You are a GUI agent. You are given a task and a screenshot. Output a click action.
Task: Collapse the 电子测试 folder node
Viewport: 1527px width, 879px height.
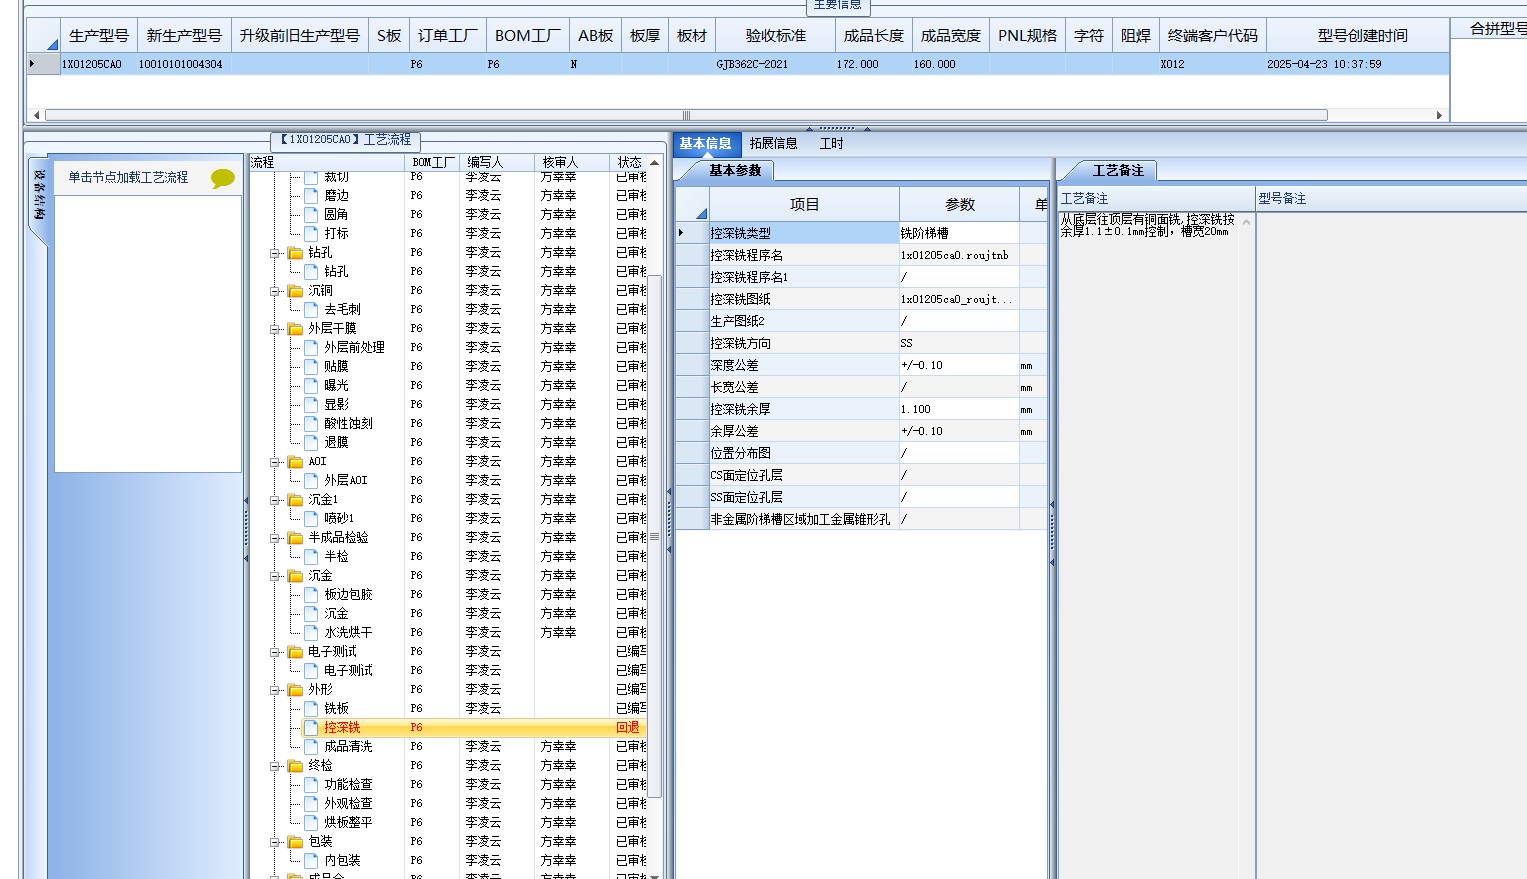[275, 652]
